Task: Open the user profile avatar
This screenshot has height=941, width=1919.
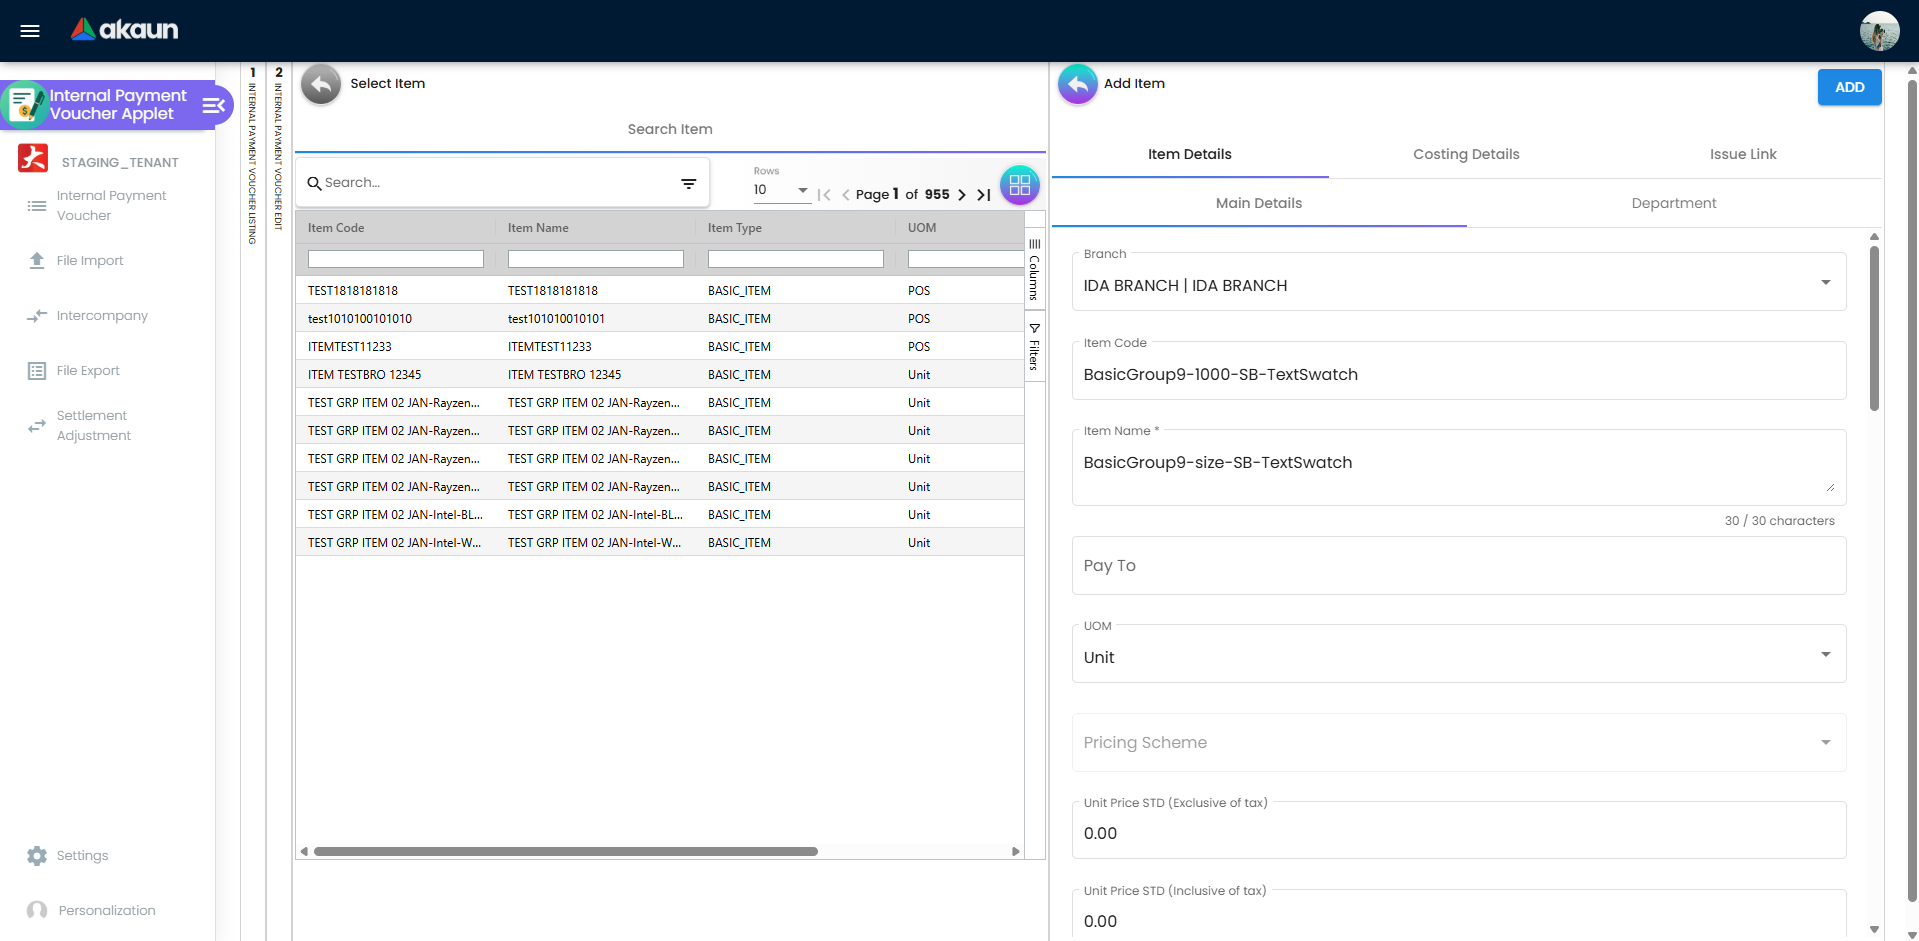Action: [1879, 31]
